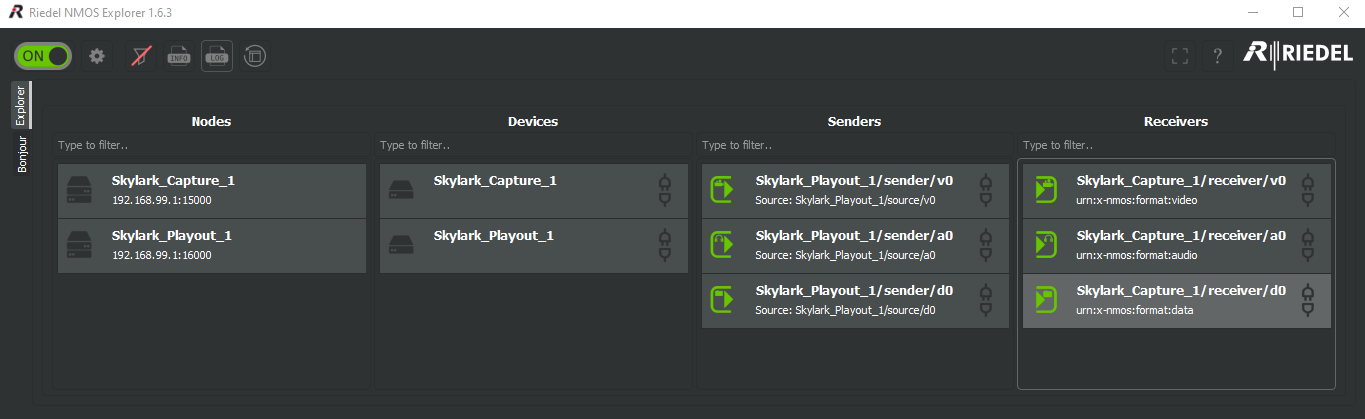Toggle the green ON switch
This screenshot has height=419, width=1365.
43,56
